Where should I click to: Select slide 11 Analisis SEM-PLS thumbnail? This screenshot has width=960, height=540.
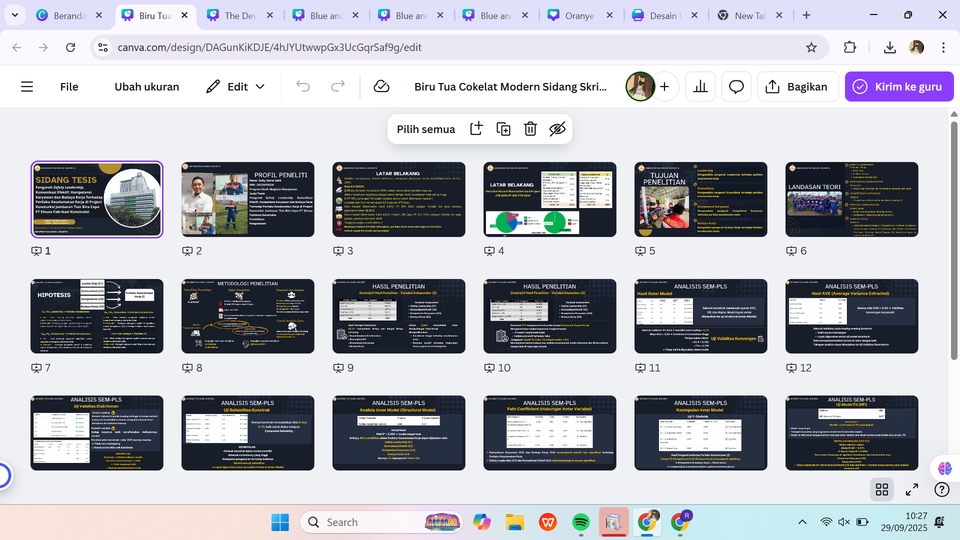700,316
